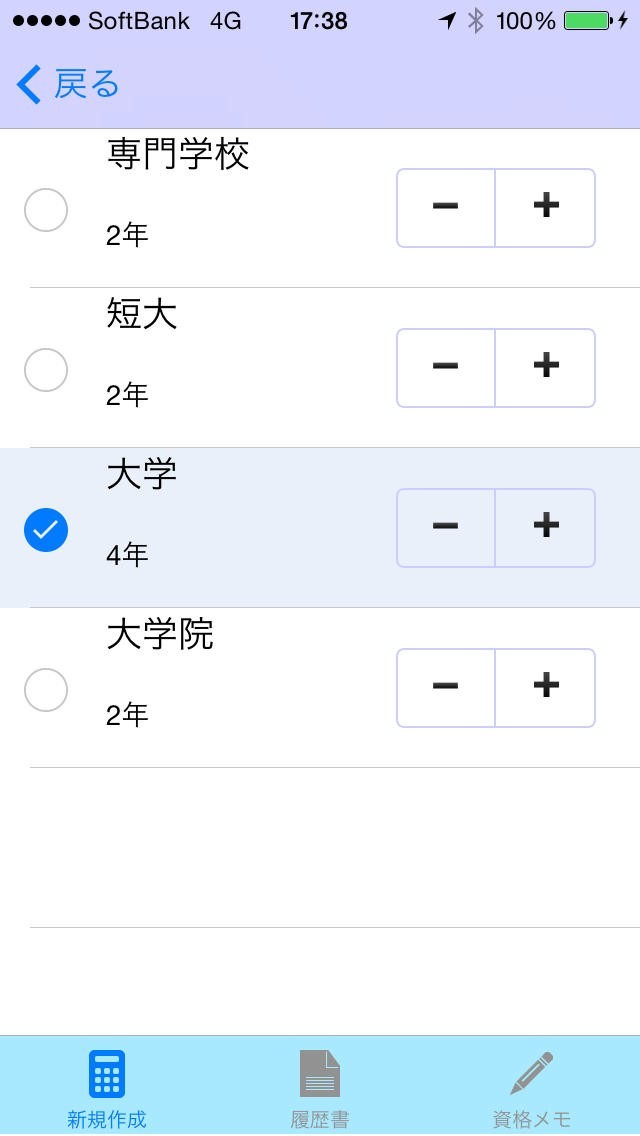
Task: Tap the calculator icon for 新規作成
Action: [x=106, y=1075]
